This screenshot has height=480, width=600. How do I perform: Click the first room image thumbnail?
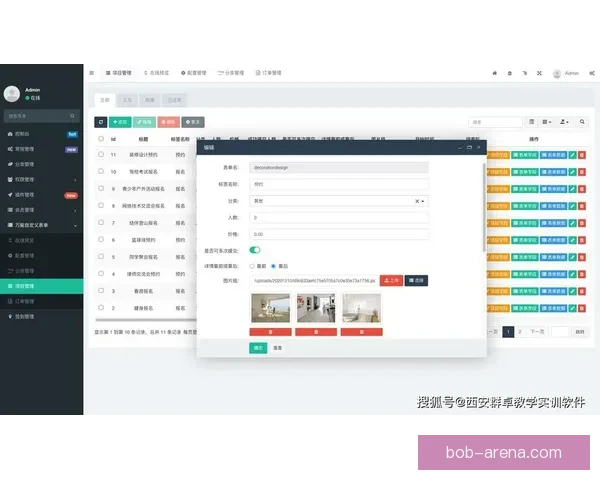[x=271, y=308]
